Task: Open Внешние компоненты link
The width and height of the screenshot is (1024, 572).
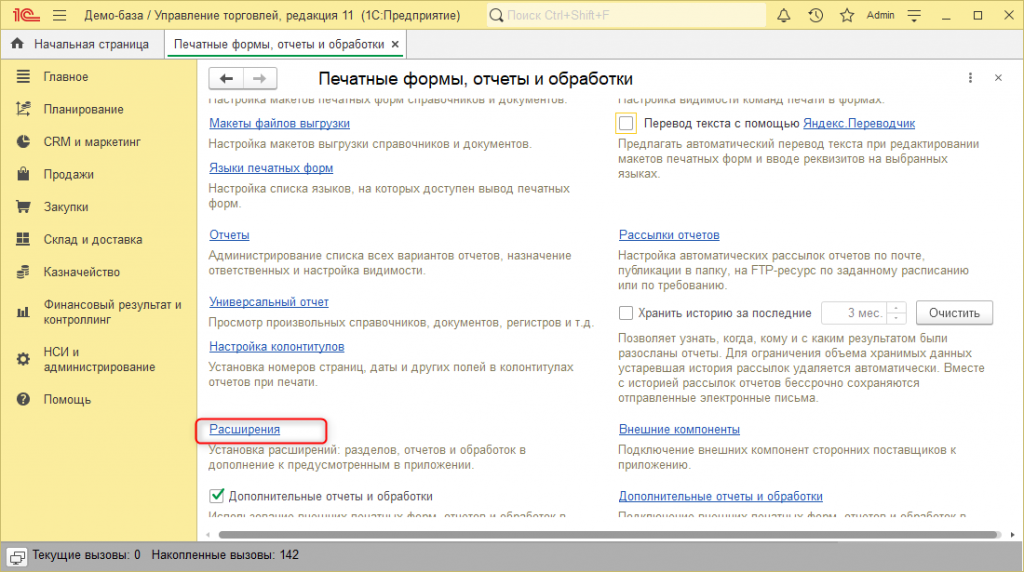Action: pyautogui.click(x=679, y=430)
